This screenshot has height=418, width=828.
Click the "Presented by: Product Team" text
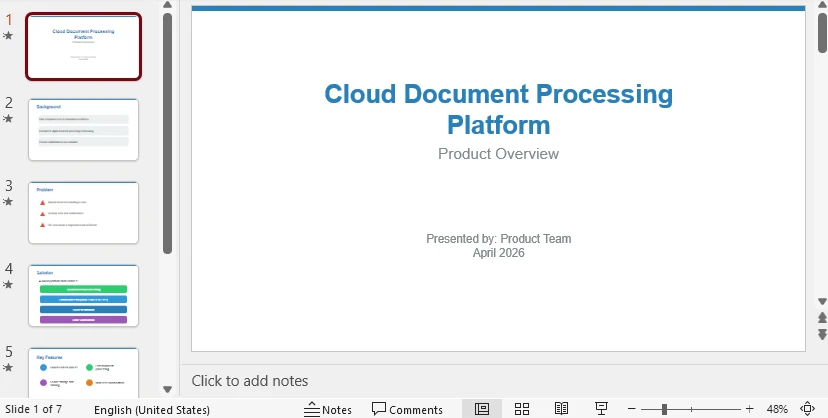(x=498, y=239)
